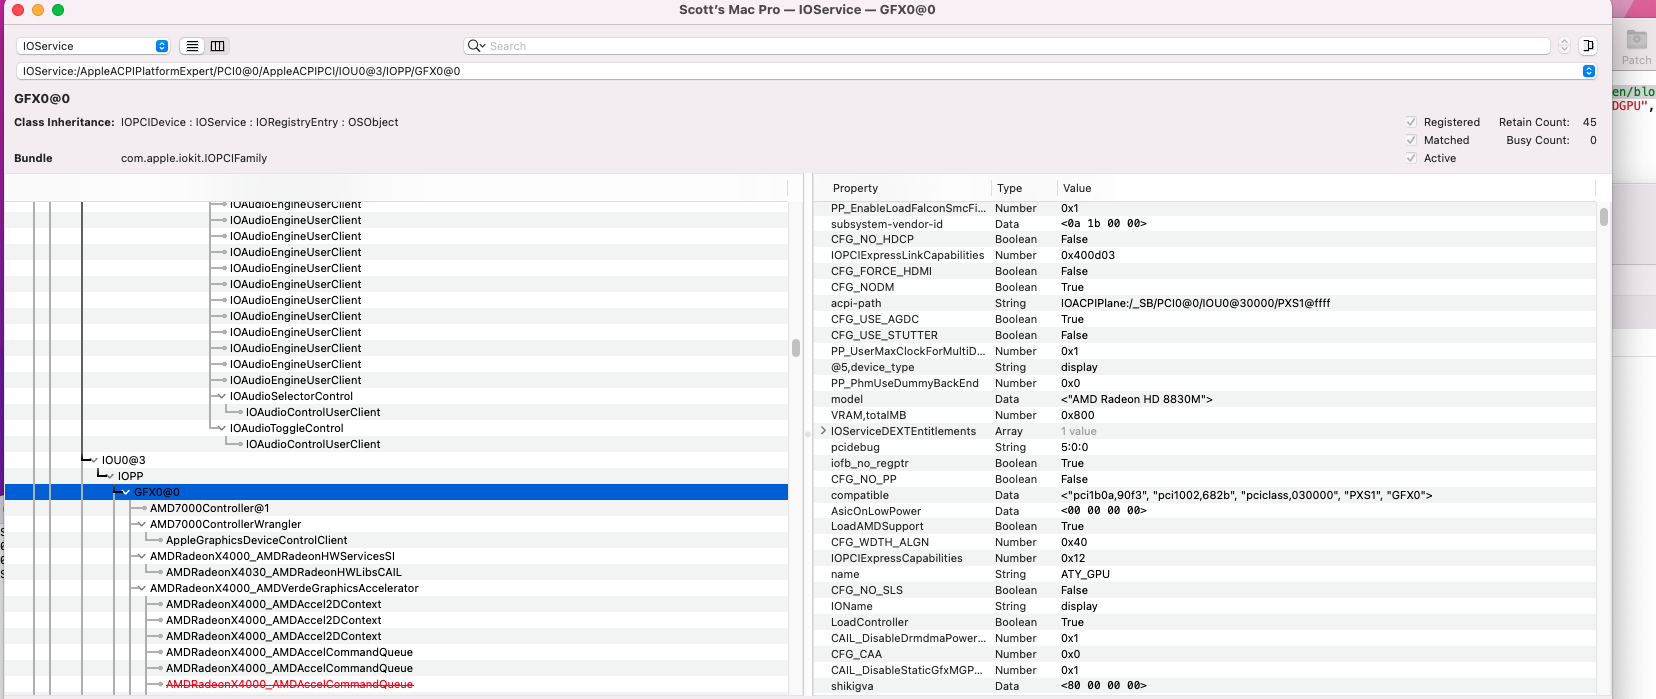Image resolution: width=1656 pixels, height=699 pixels.
Task: Select AppleGraphicsDeviceControlClient tree row
Action: point(257,540)
